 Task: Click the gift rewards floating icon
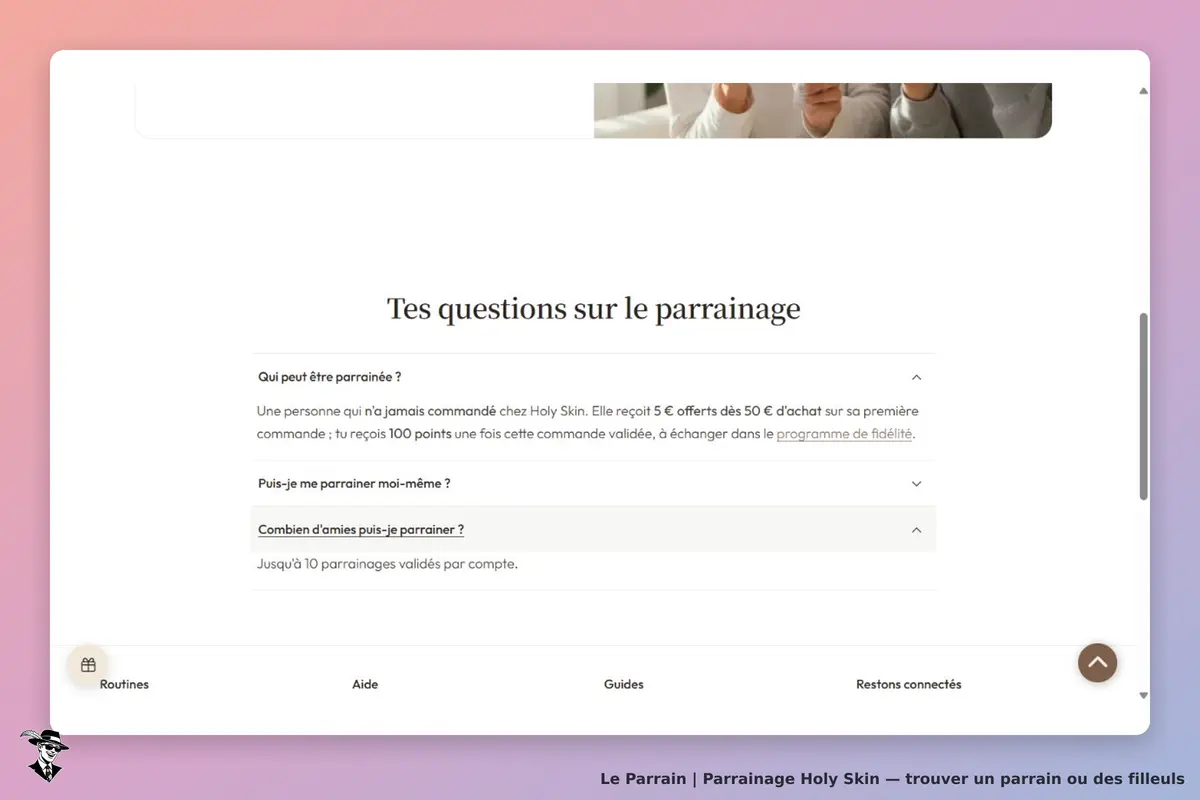(88, 665)
